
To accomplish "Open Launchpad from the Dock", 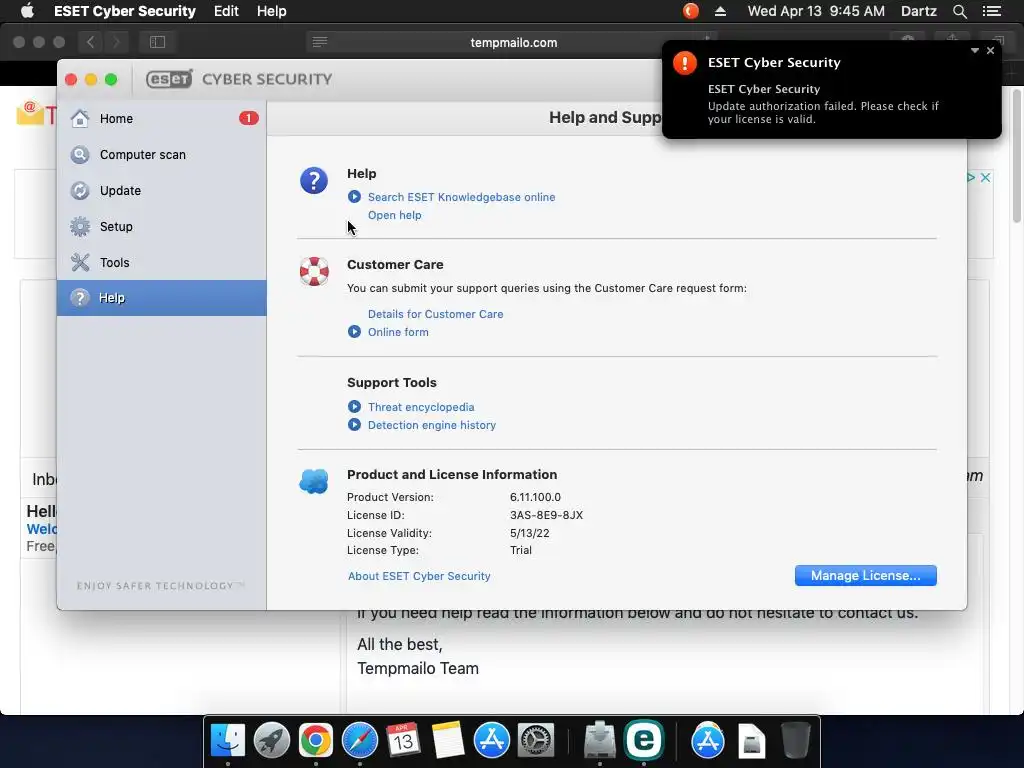I will pos(272,741).
